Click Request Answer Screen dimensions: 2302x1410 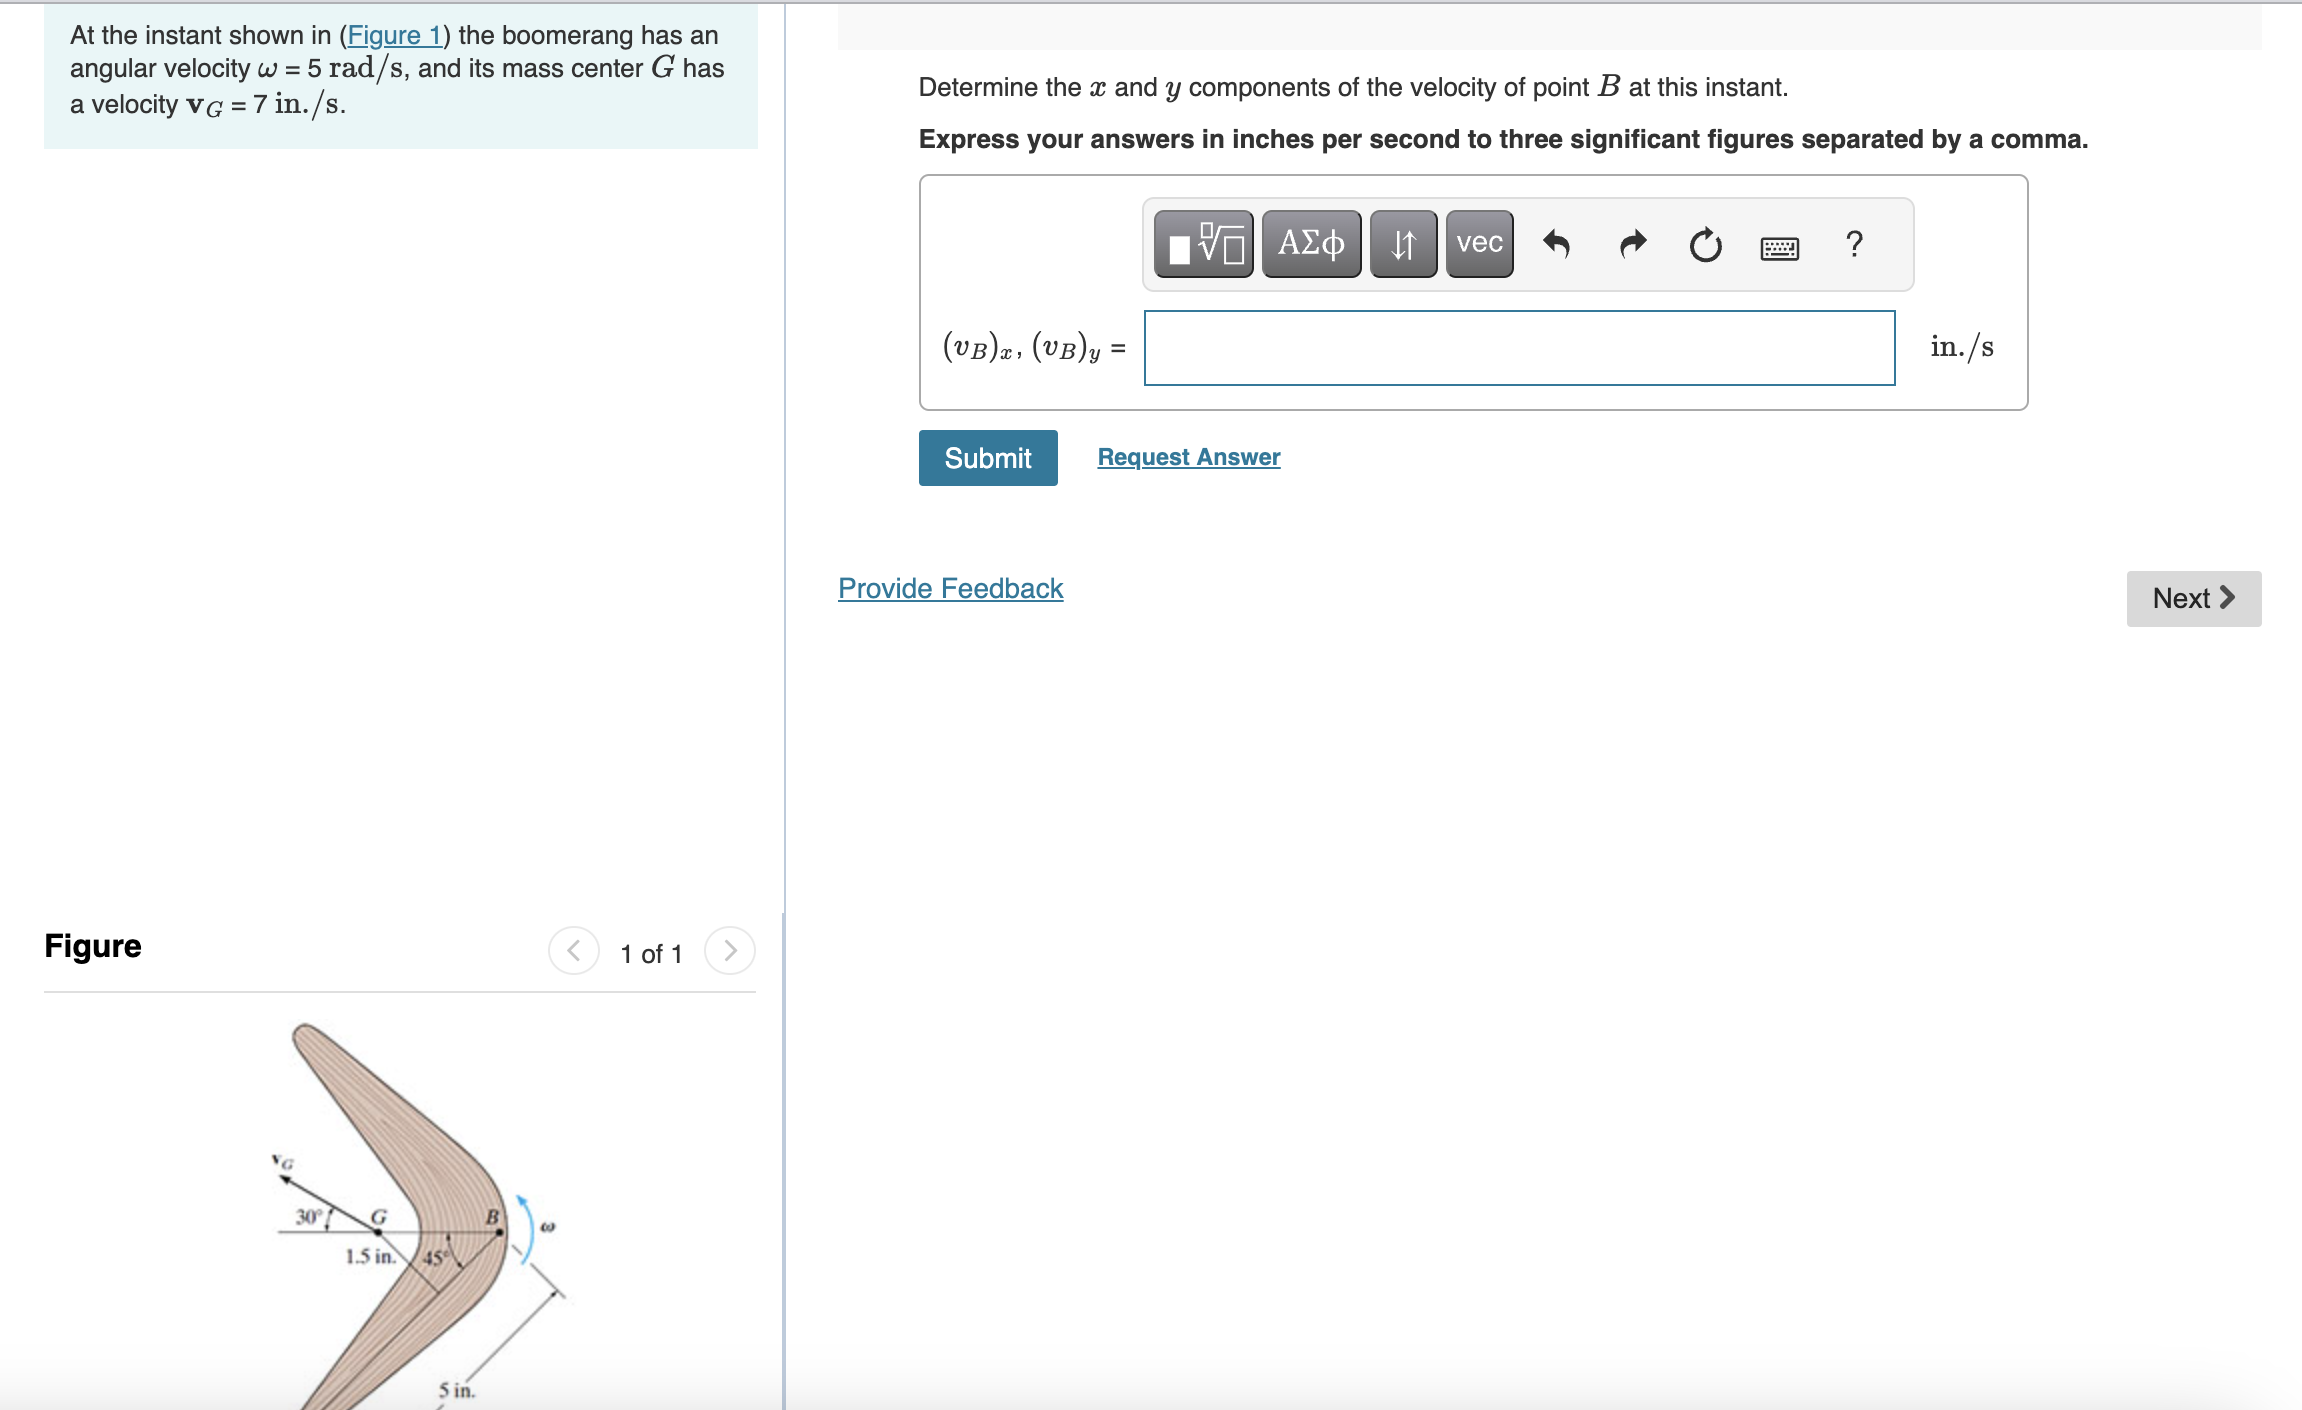1187,456
